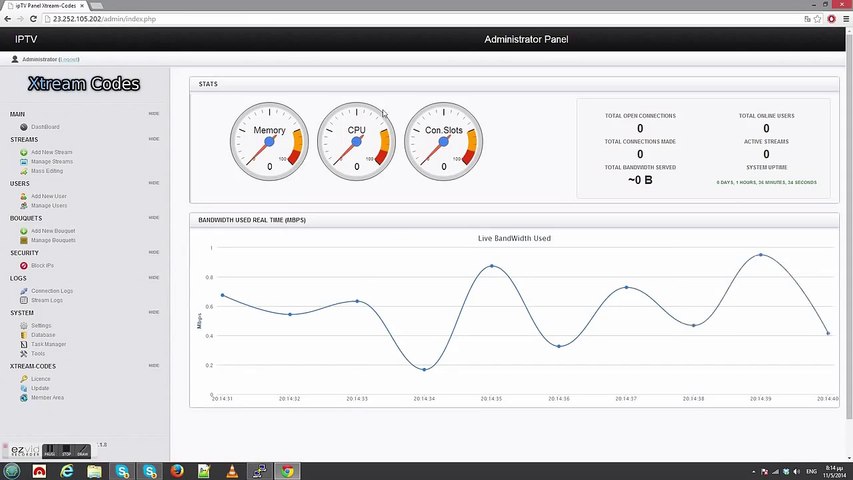Image resolution: width=853 pixels, height=480 pixels.
Task: Reload the admin page
Action: click(33, 19)
